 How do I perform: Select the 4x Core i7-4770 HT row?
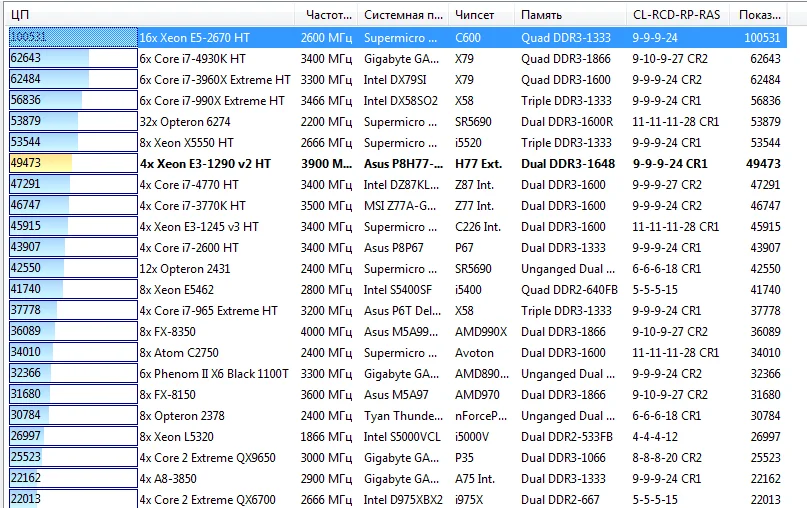pos(398,185)
